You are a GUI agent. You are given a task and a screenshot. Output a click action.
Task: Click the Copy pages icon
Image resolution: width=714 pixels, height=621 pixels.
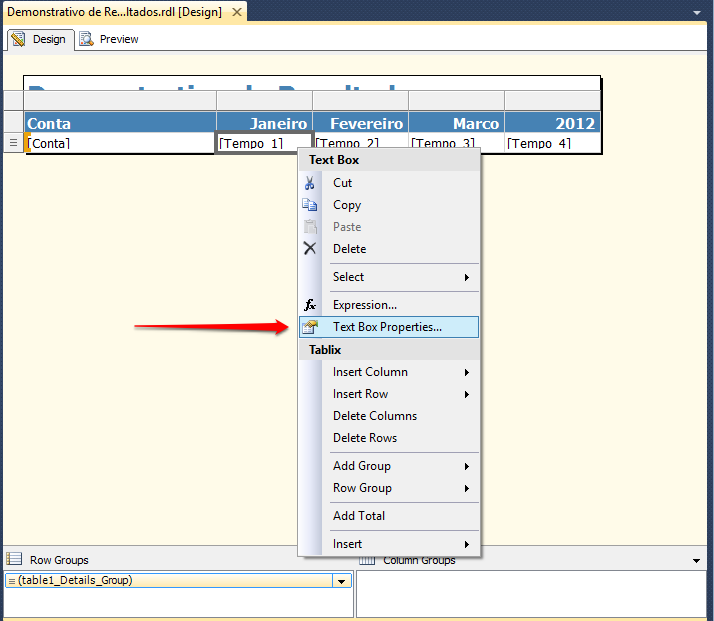pyautogui.click(x=310, y=205)
